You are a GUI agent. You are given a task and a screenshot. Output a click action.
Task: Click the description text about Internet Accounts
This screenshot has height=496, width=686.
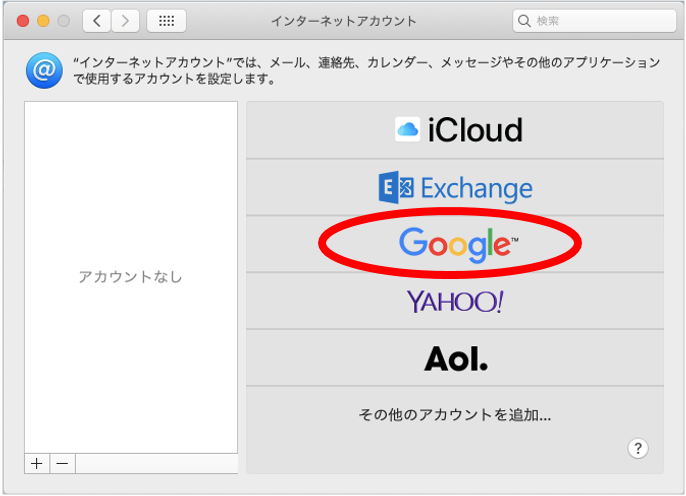[x=367, y=70]
